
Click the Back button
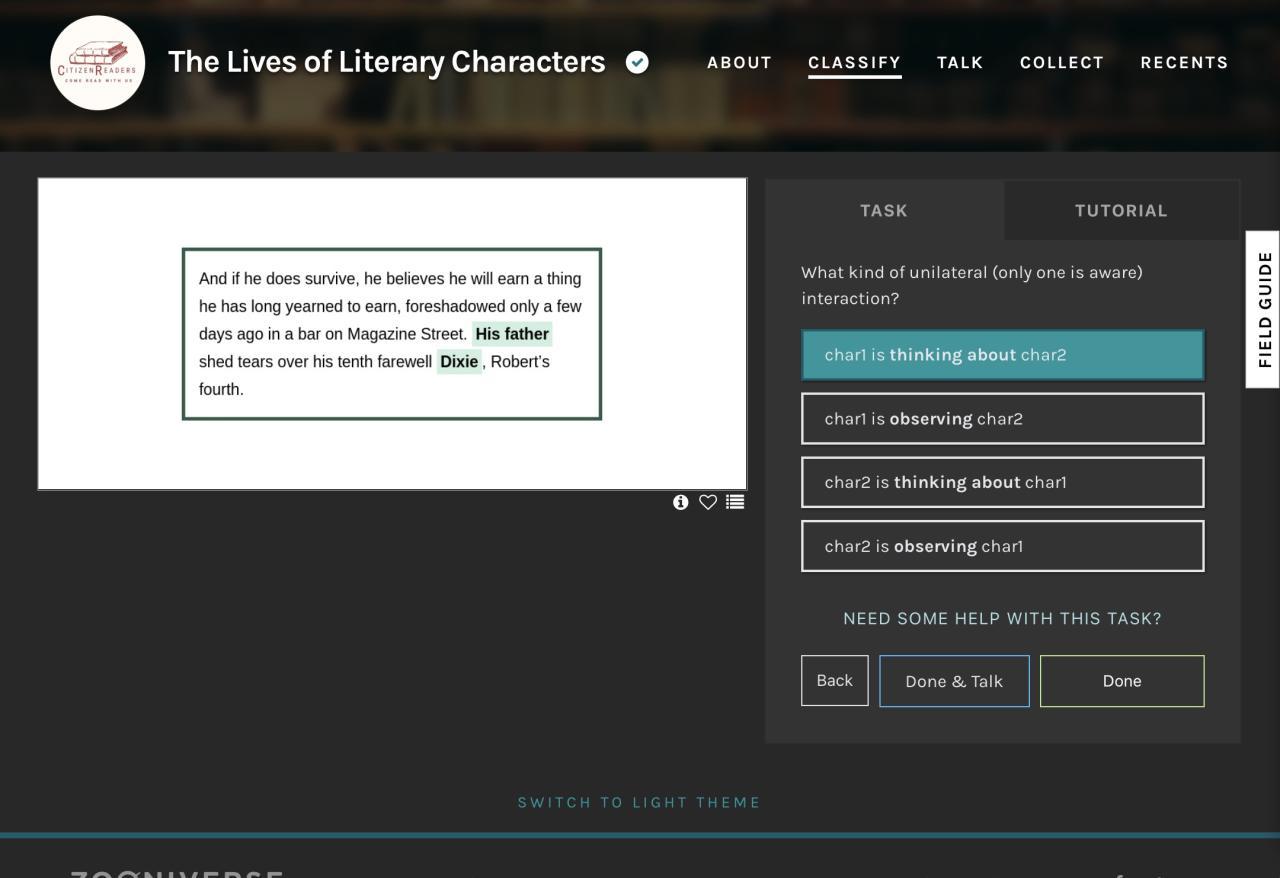click(835, 681)
